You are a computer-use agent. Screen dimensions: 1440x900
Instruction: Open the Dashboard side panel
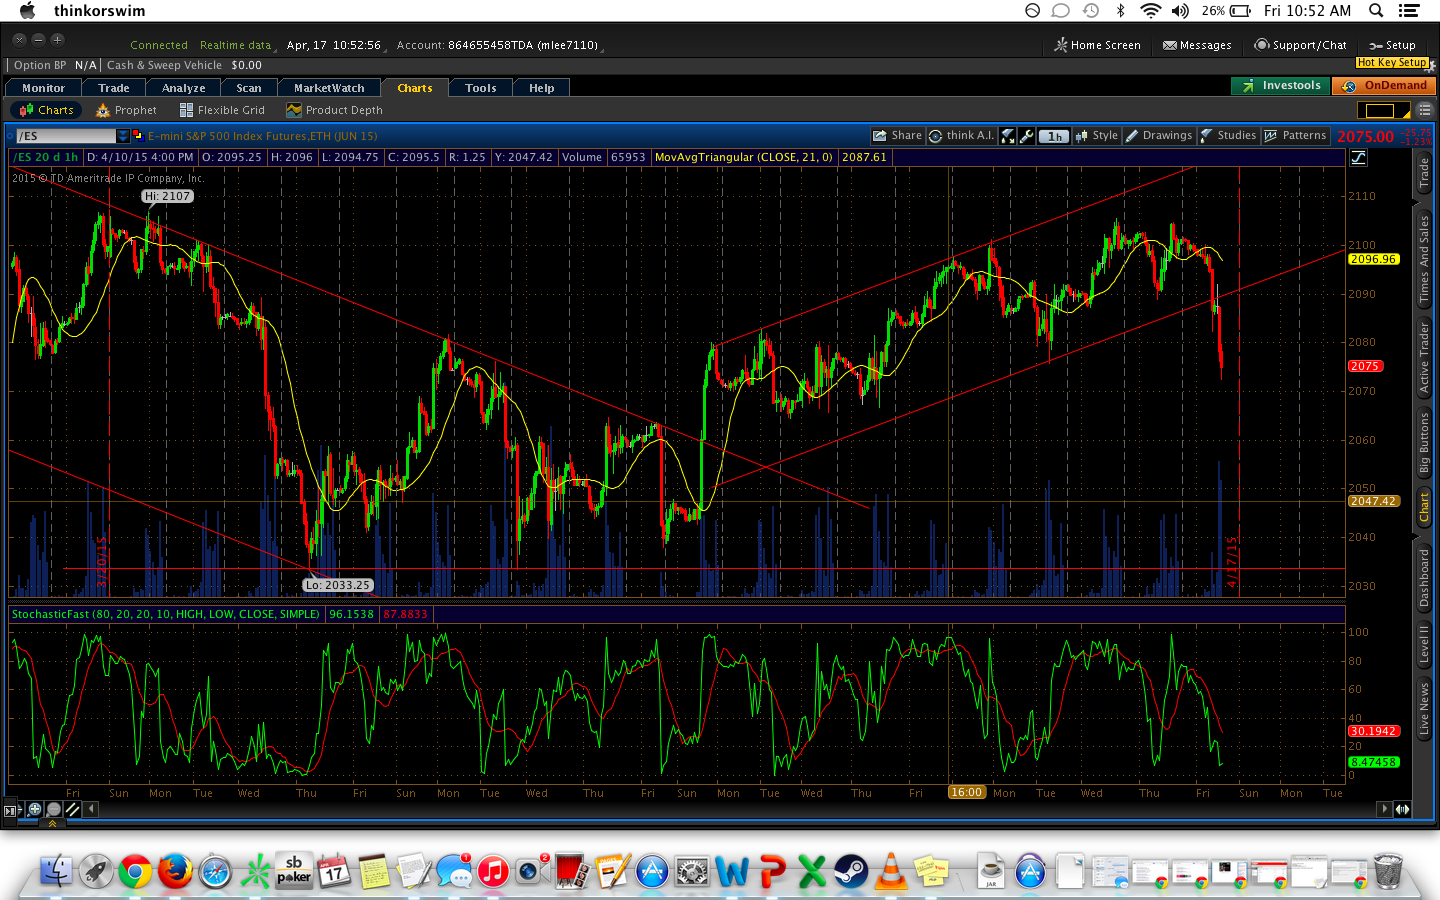pos(1424,578)
